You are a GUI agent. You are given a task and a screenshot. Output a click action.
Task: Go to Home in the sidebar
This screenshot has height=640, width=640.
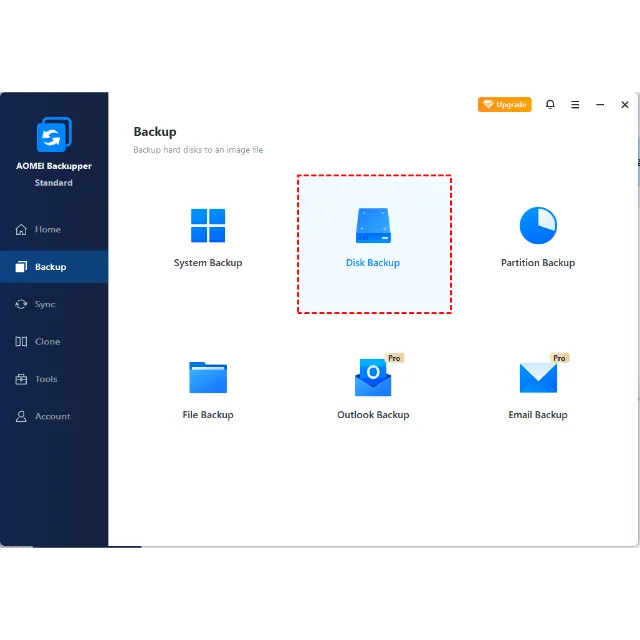pyautogui.click(x=47, y=229)
